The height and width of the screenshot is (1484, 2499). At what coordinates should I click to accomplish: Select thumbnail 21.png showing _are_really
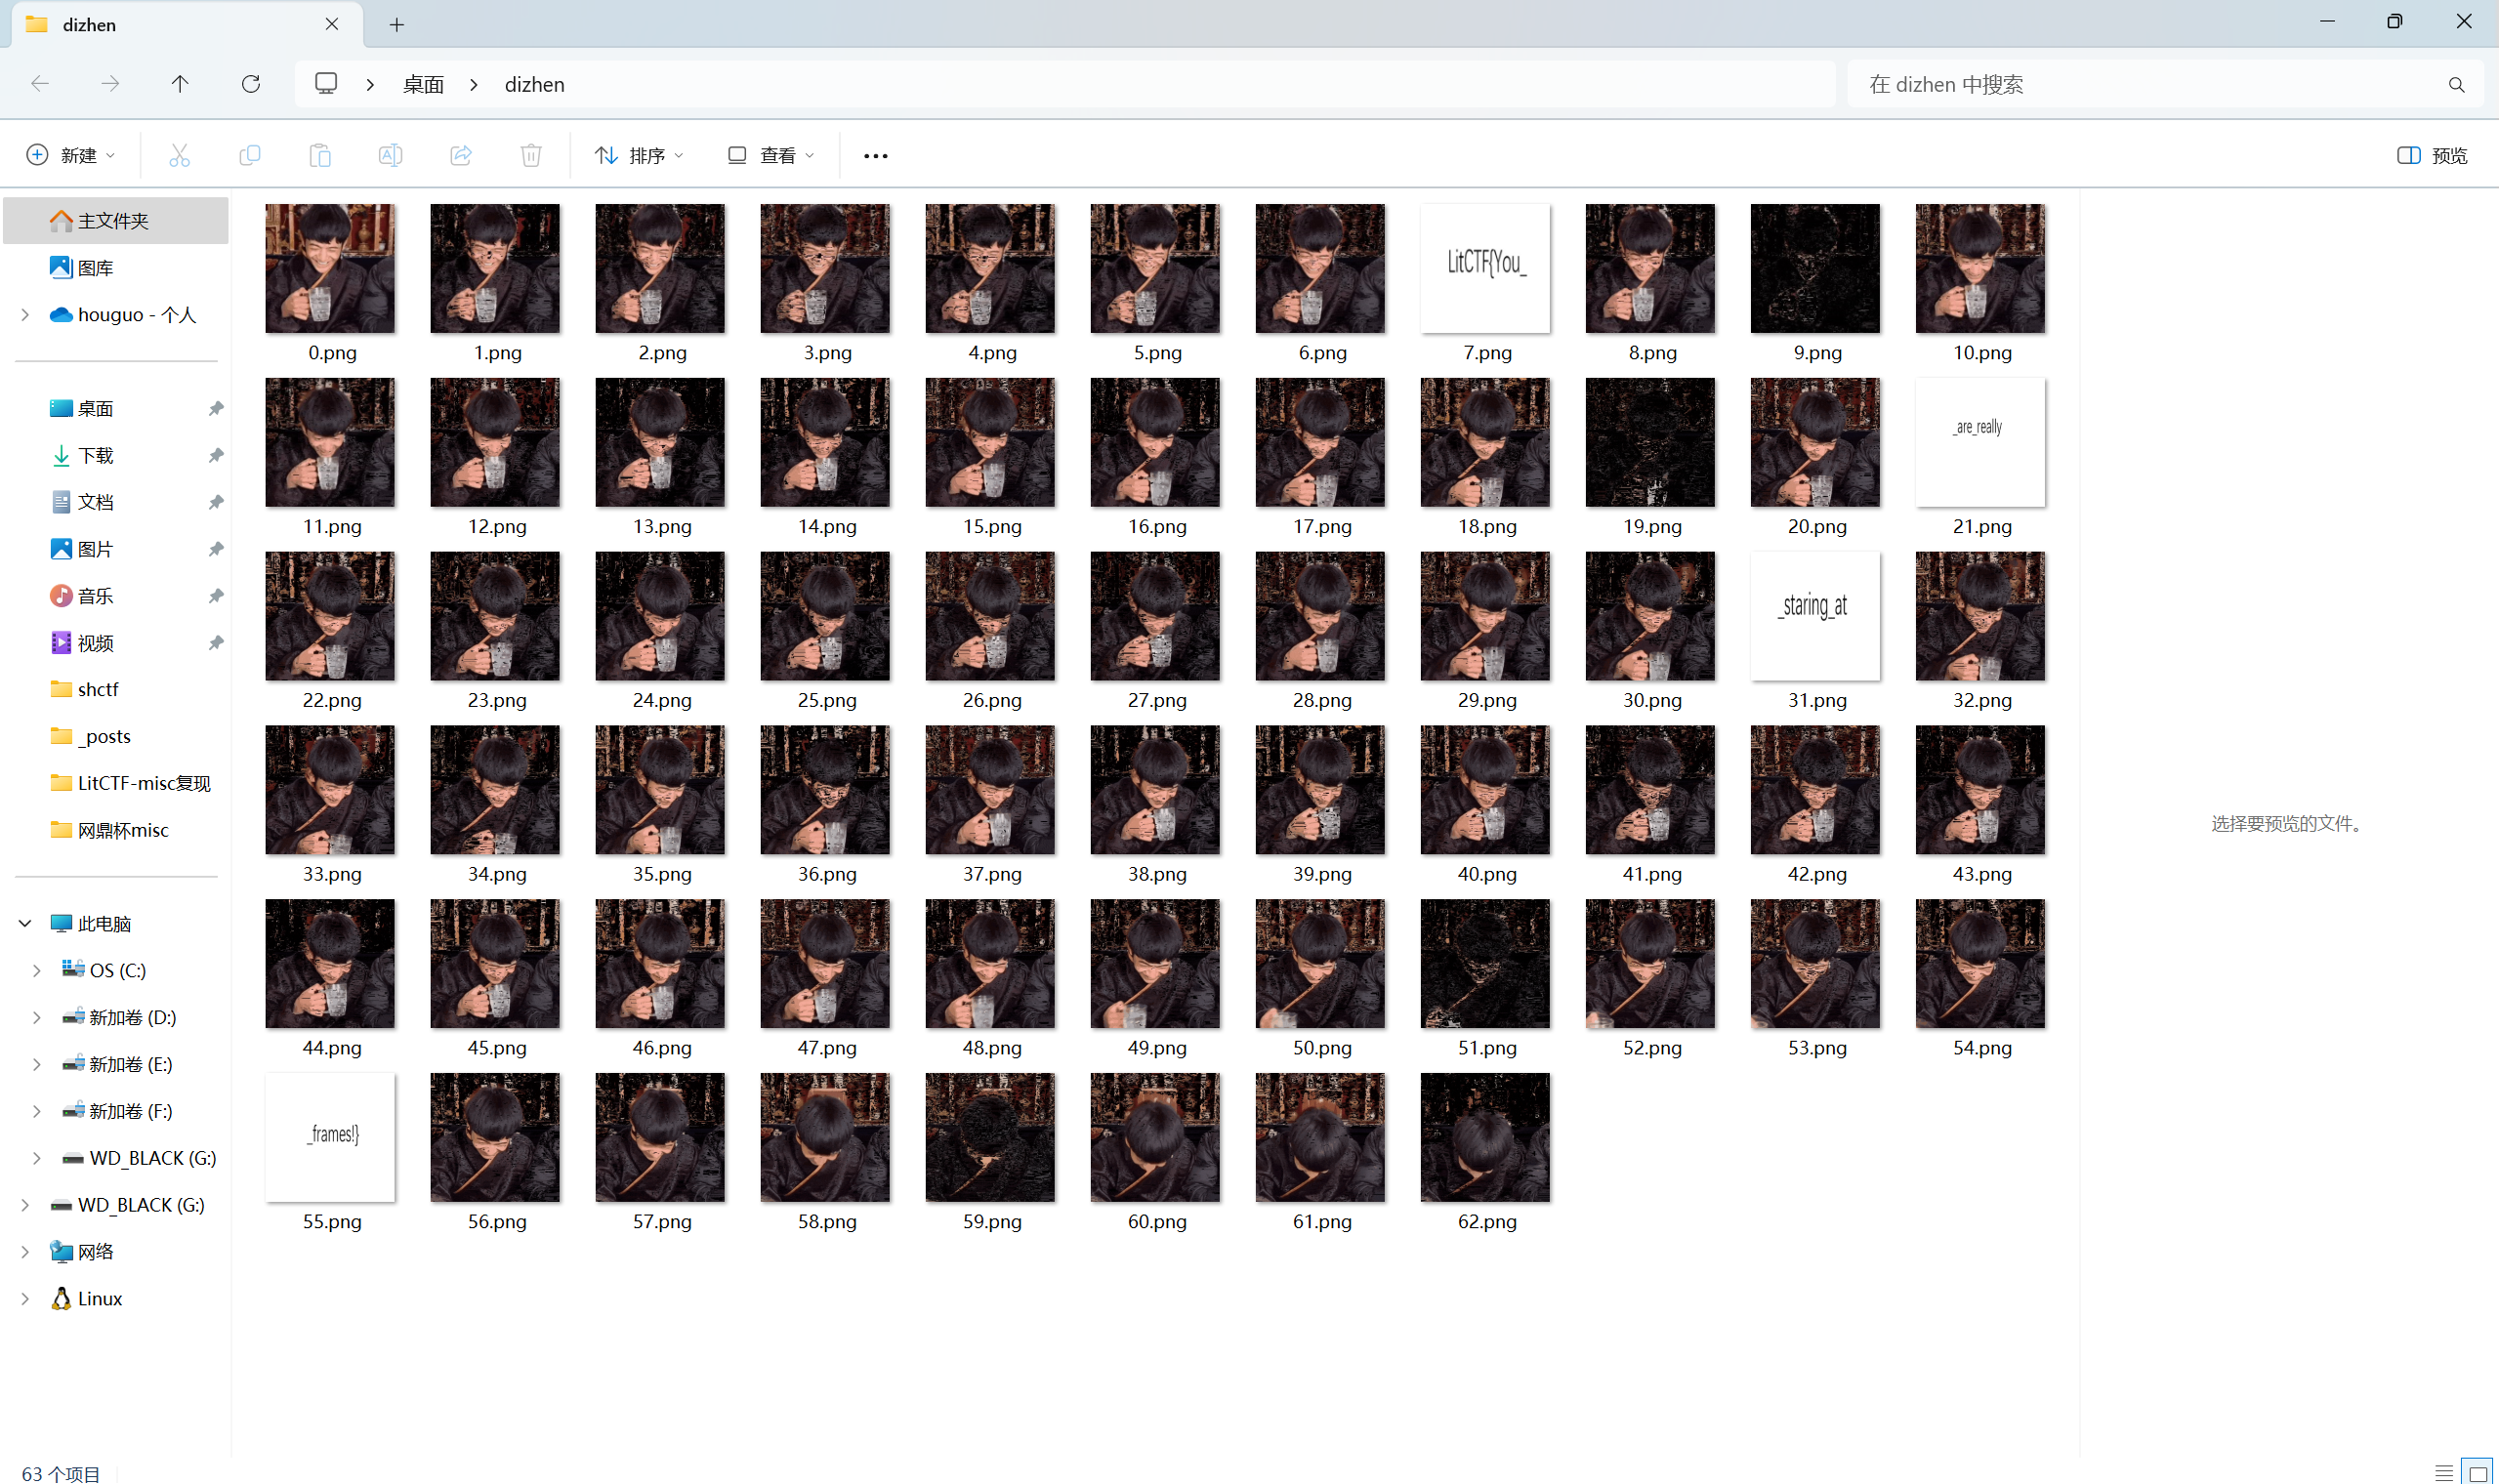[1980, 442]
